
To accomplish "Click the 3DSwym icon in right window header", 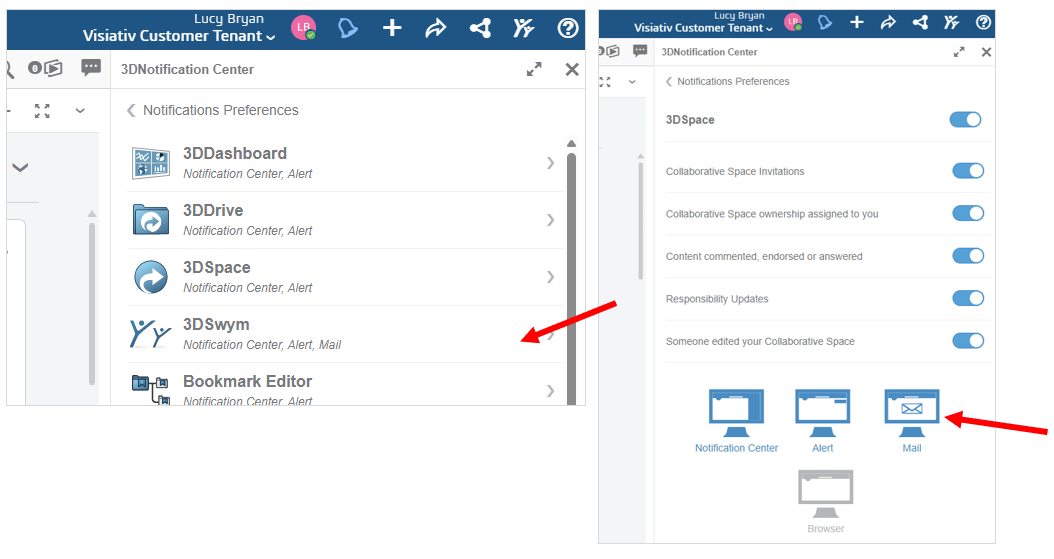I will 951,22.
